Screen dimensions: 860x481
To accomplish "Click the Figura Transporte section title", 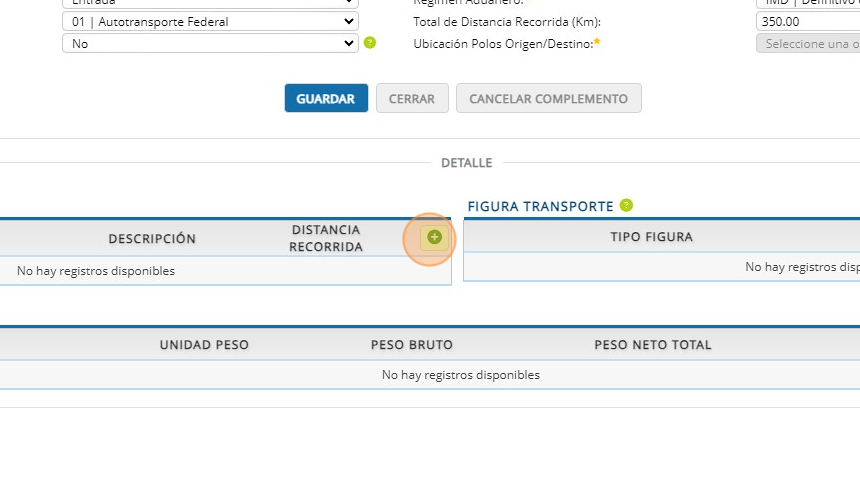I will pos(540,206).
